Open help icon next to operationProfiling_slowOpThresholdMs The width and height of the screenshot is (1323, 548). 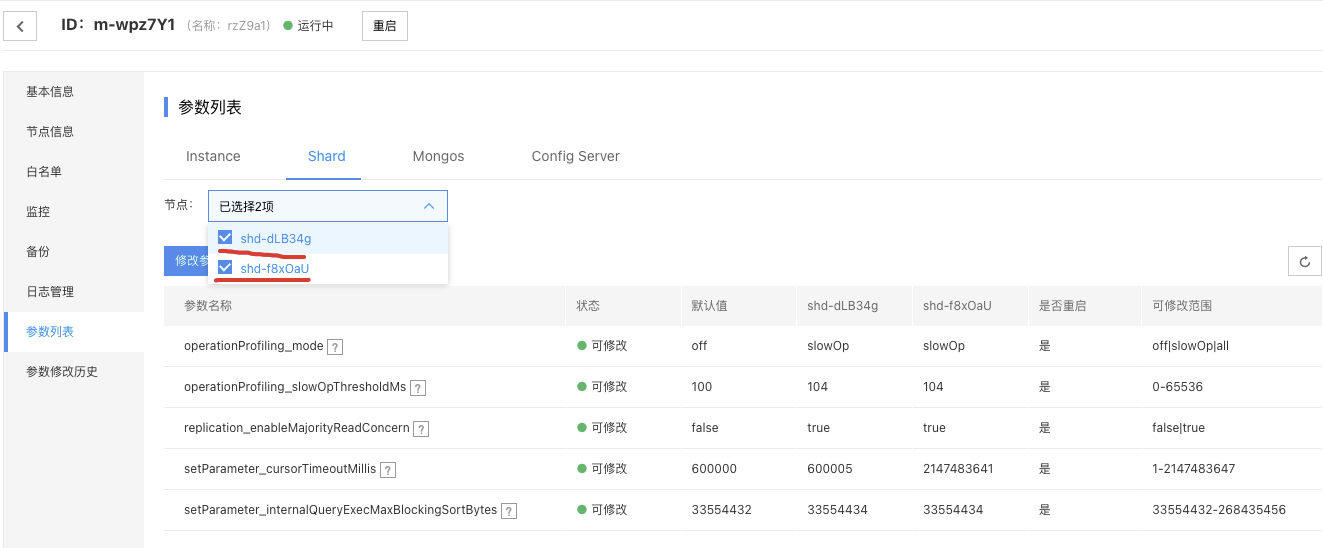click(418, 388)
